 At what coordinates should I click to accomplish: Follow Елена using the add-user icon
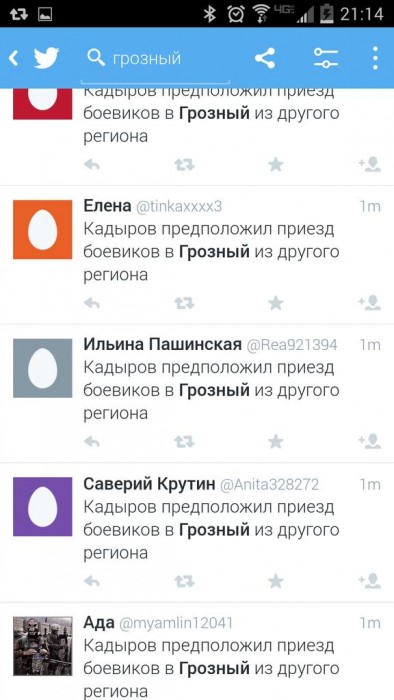pos(369,303)
